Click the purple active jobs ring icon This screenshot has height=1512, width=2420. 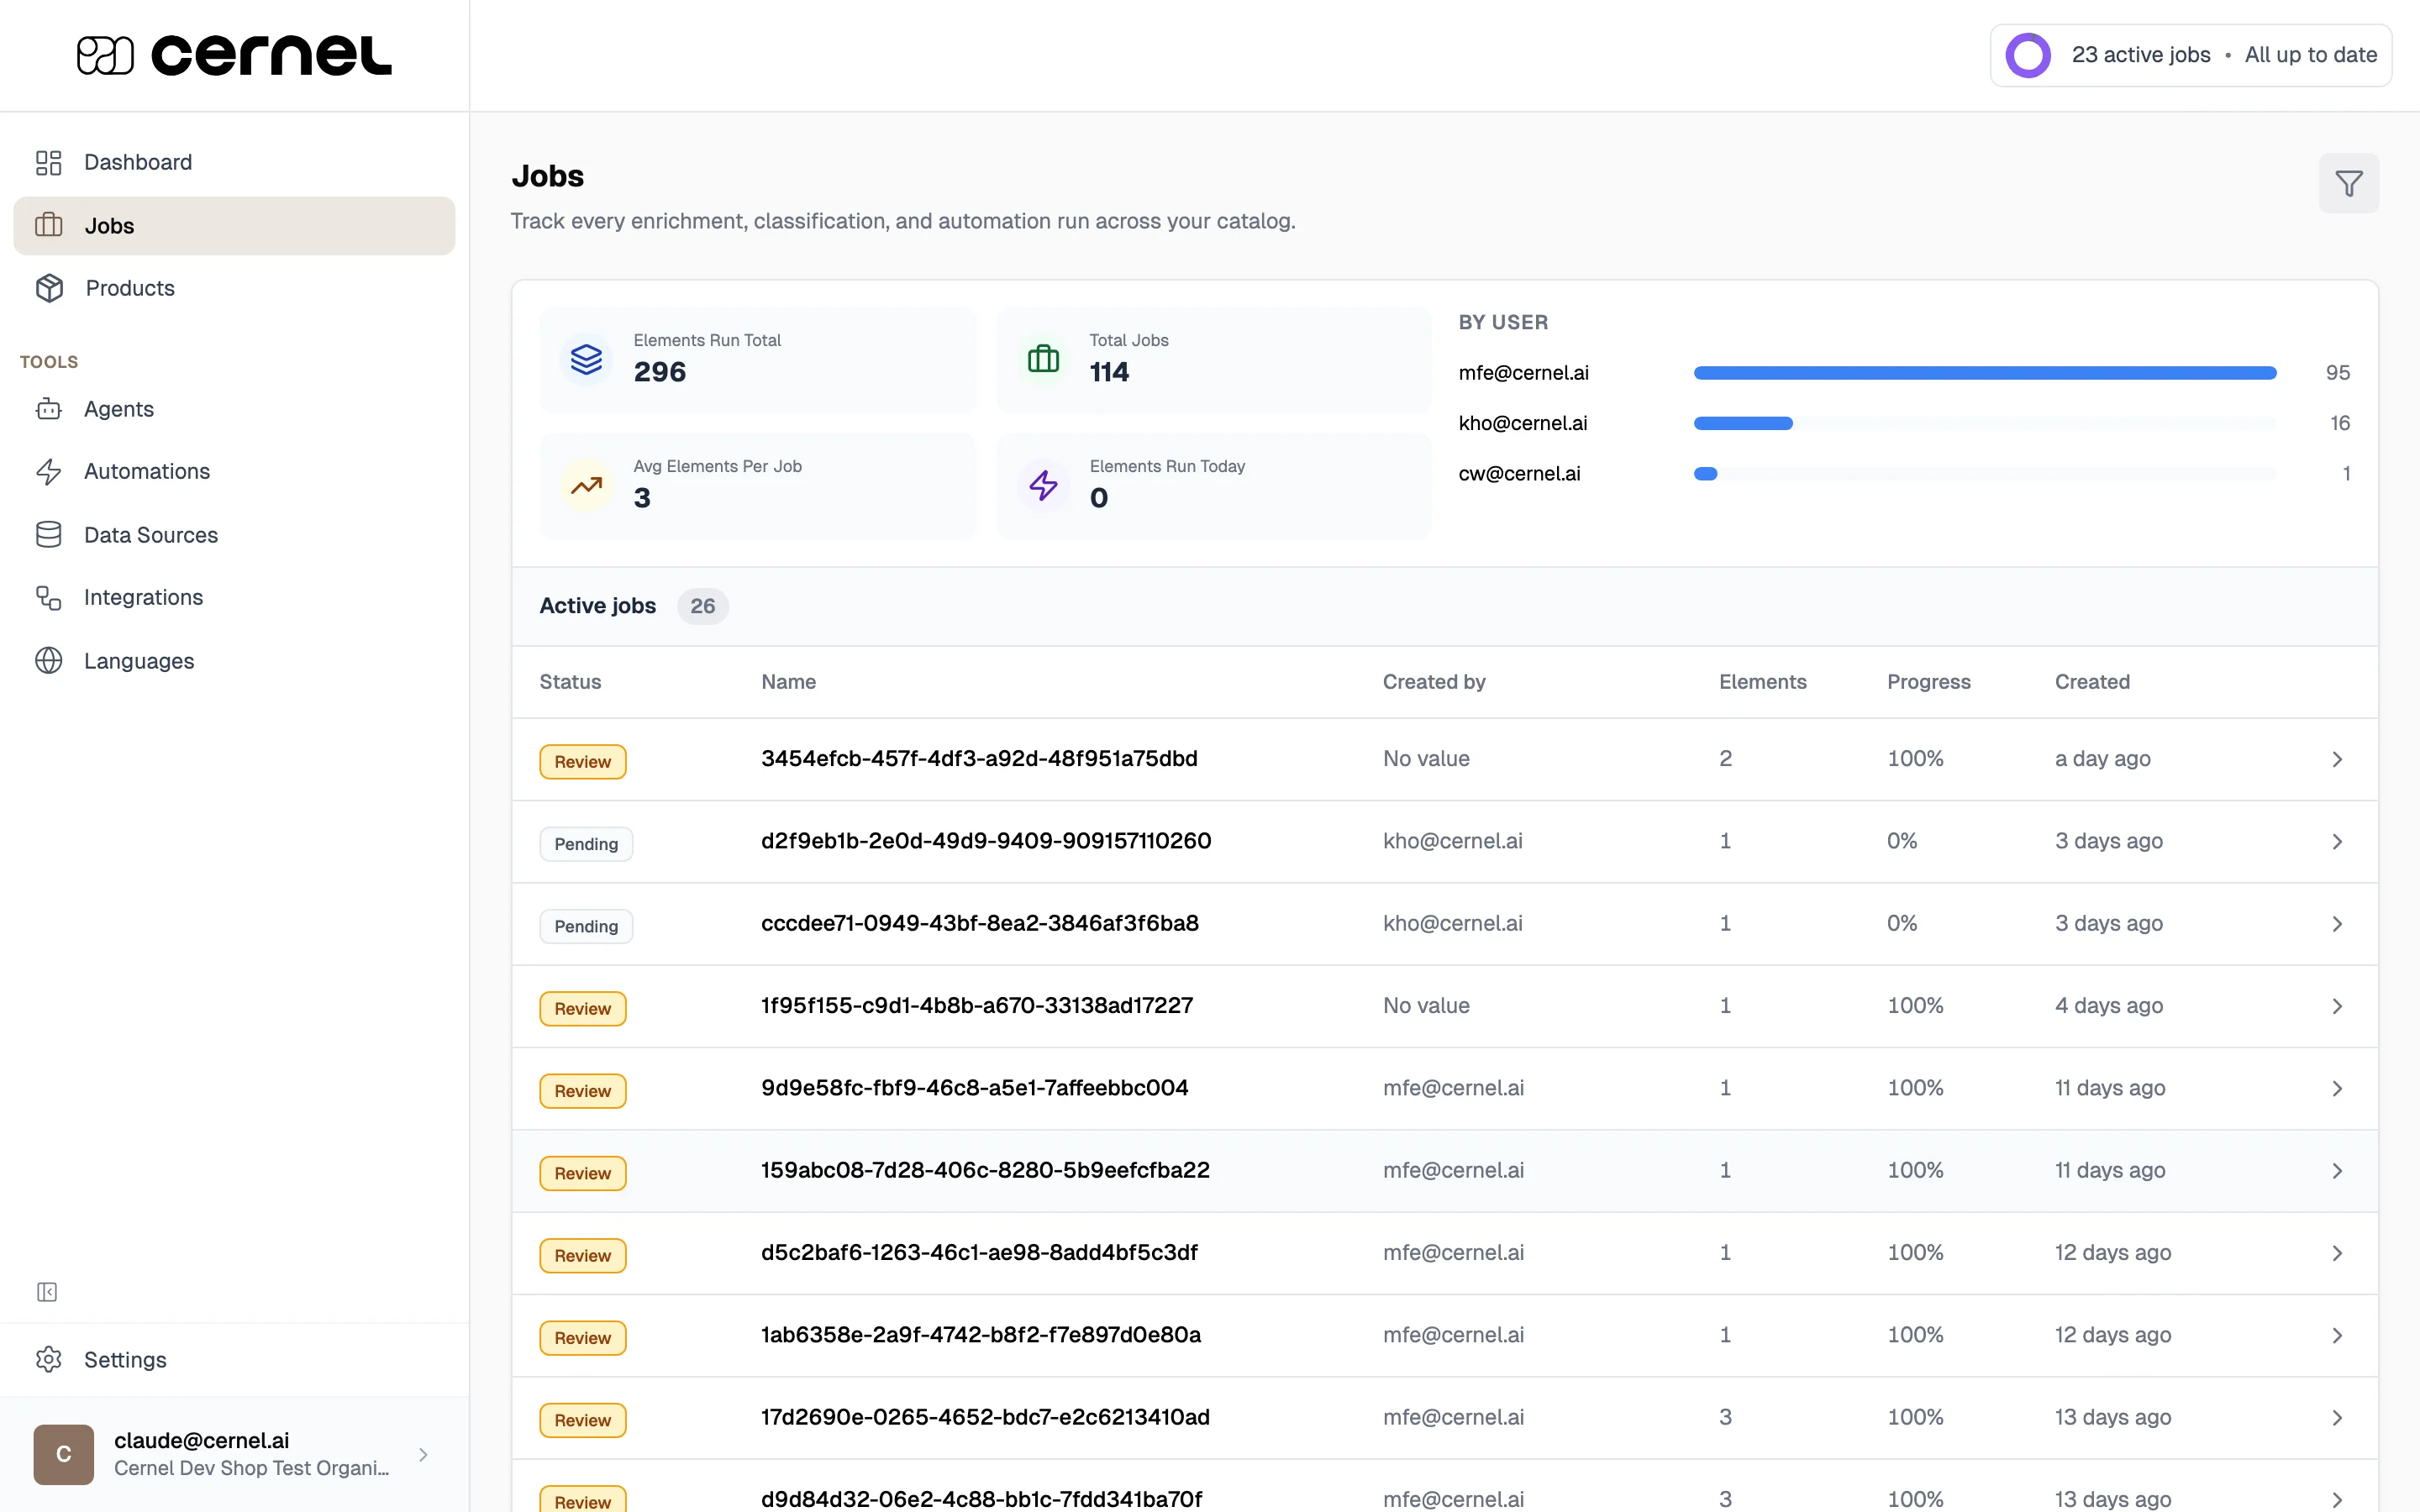(2028, 55)
